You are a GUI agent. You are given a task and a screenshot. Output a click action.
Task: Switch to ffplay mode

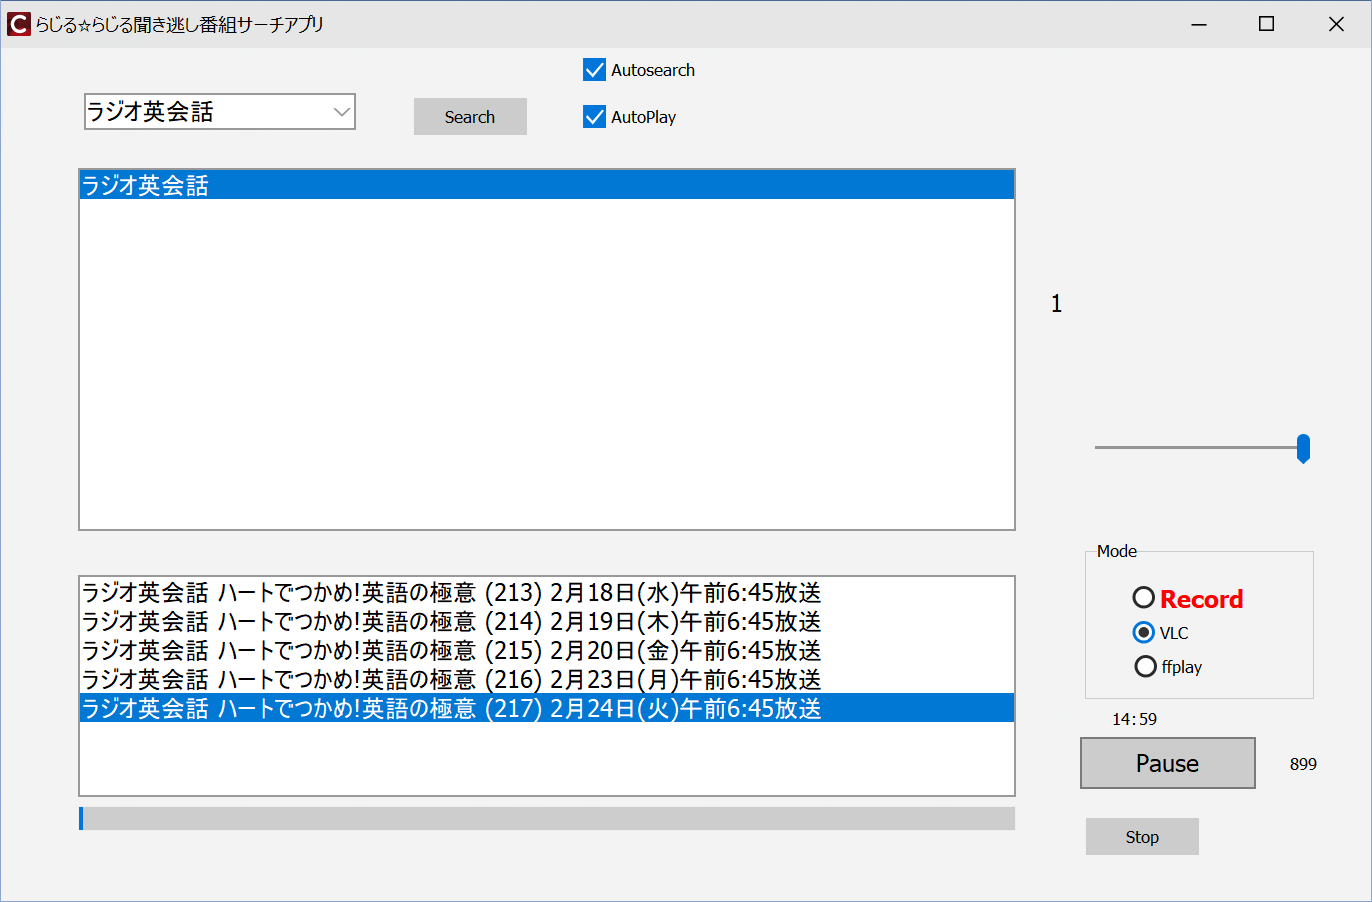click(1146, 666)
